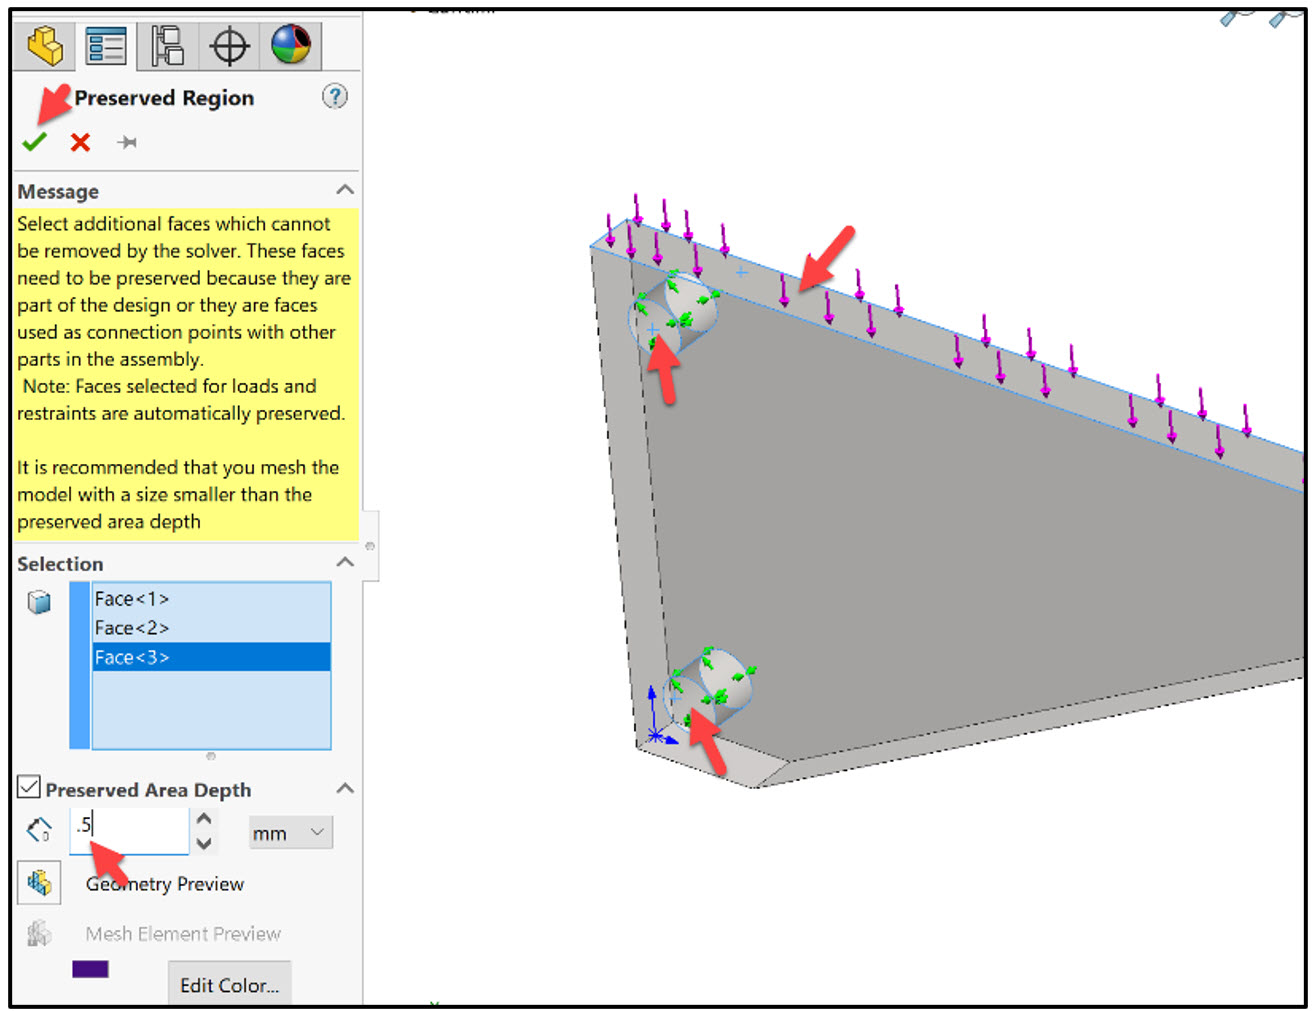Click the DimXpertManager crosshair tab
The height and width of the screenshot is (1011, 1312).
click(x=228, y=45)
